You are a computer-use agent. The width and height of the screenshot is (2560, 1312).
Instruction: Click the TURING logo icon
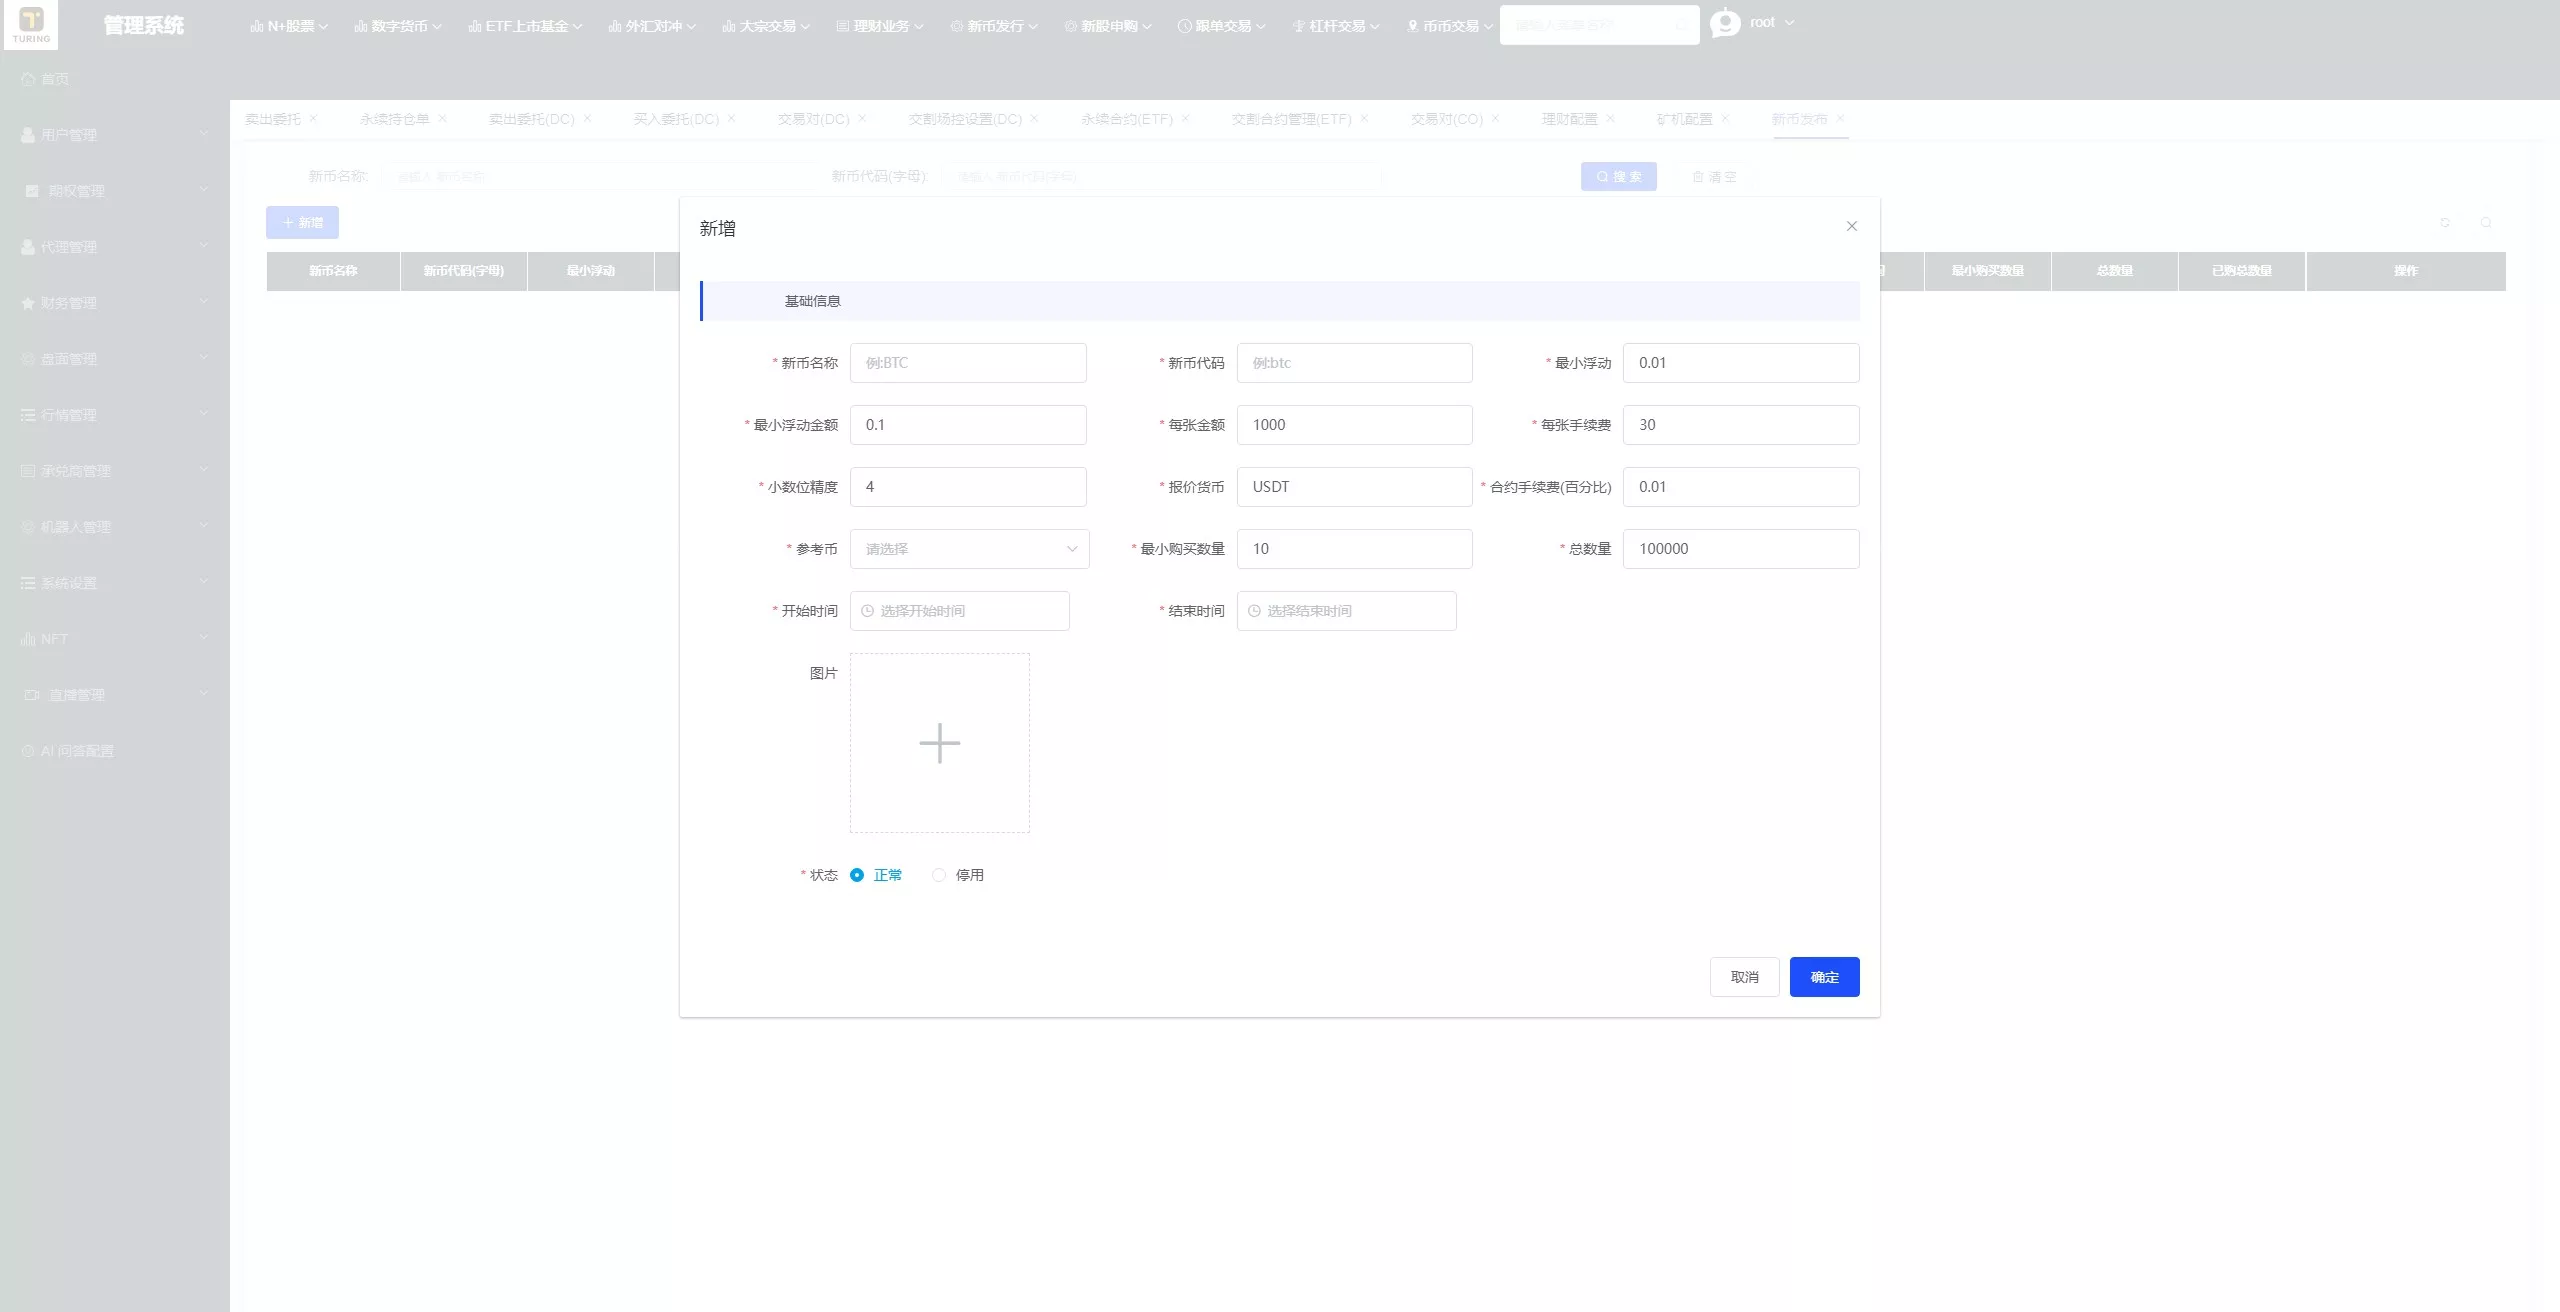(31, 24)
